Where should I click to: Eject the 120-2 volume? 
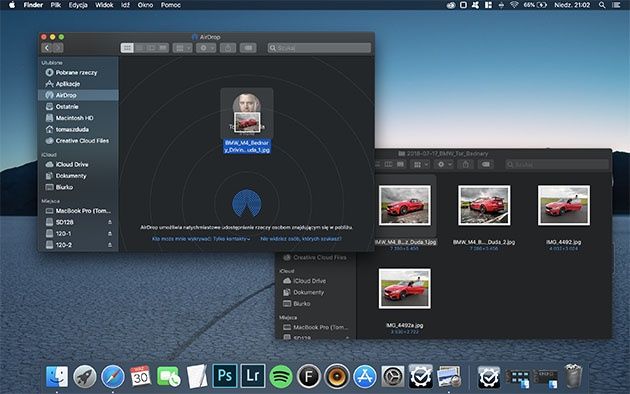pyautogui.click(x=110, y=245)
